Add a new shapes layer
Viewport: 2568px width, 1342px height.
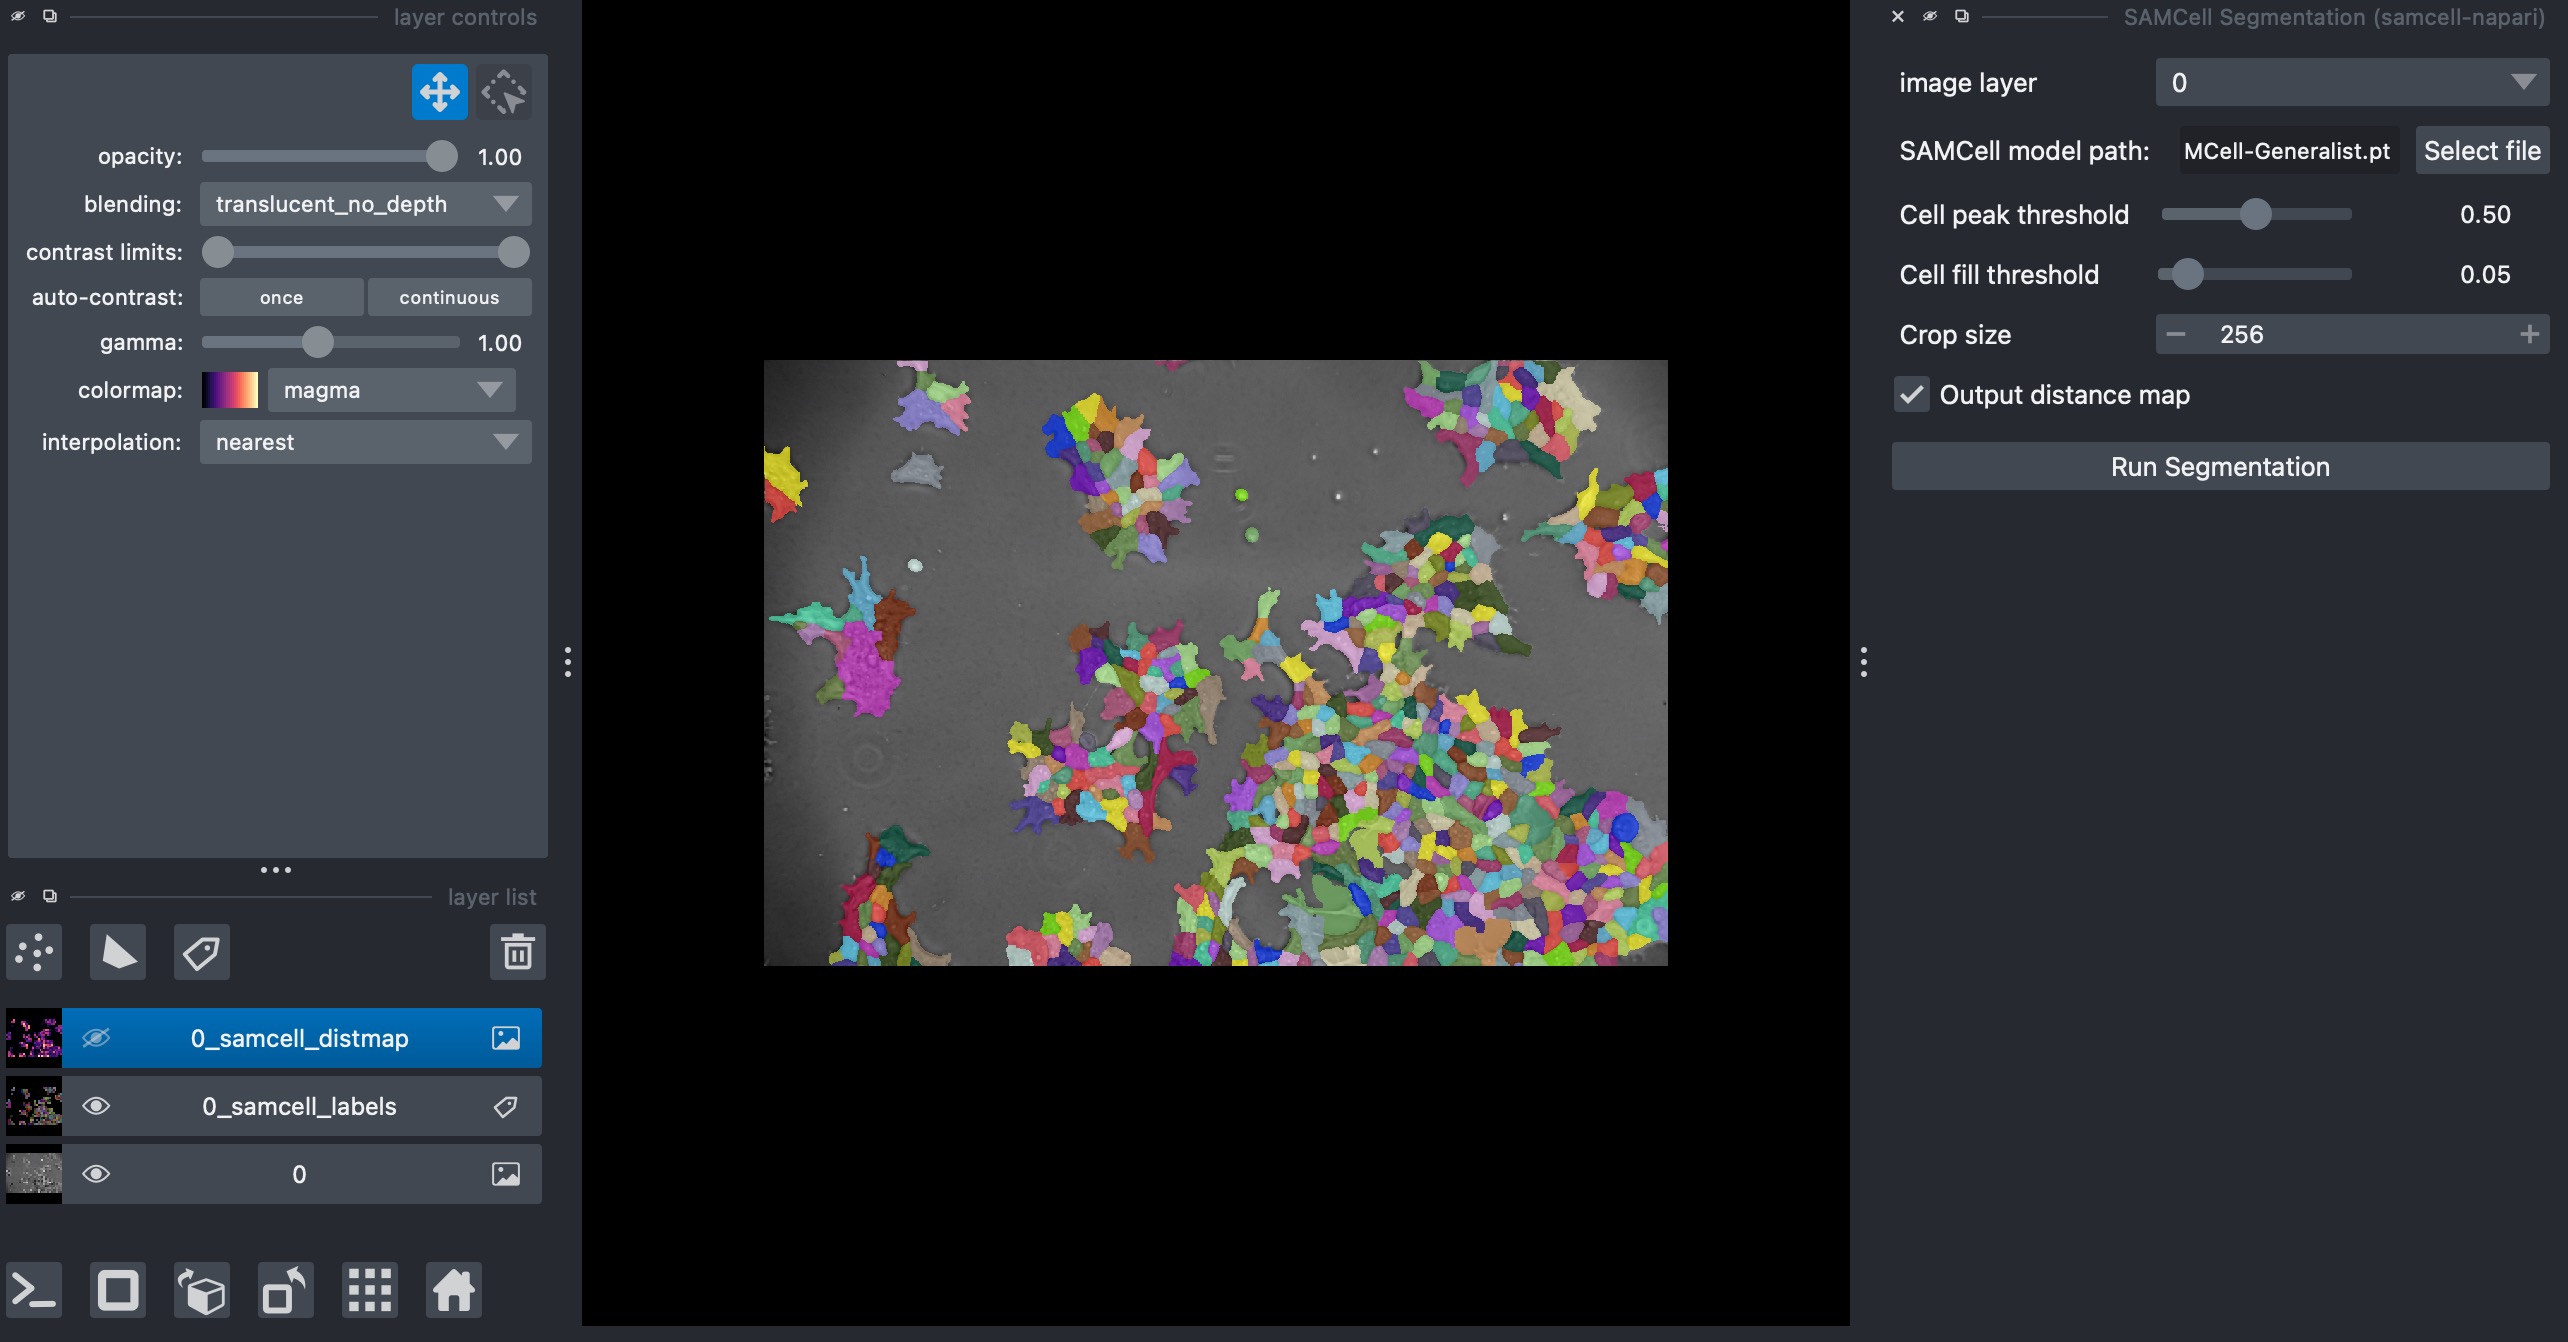pyautogui.click(x=118, y=952)
